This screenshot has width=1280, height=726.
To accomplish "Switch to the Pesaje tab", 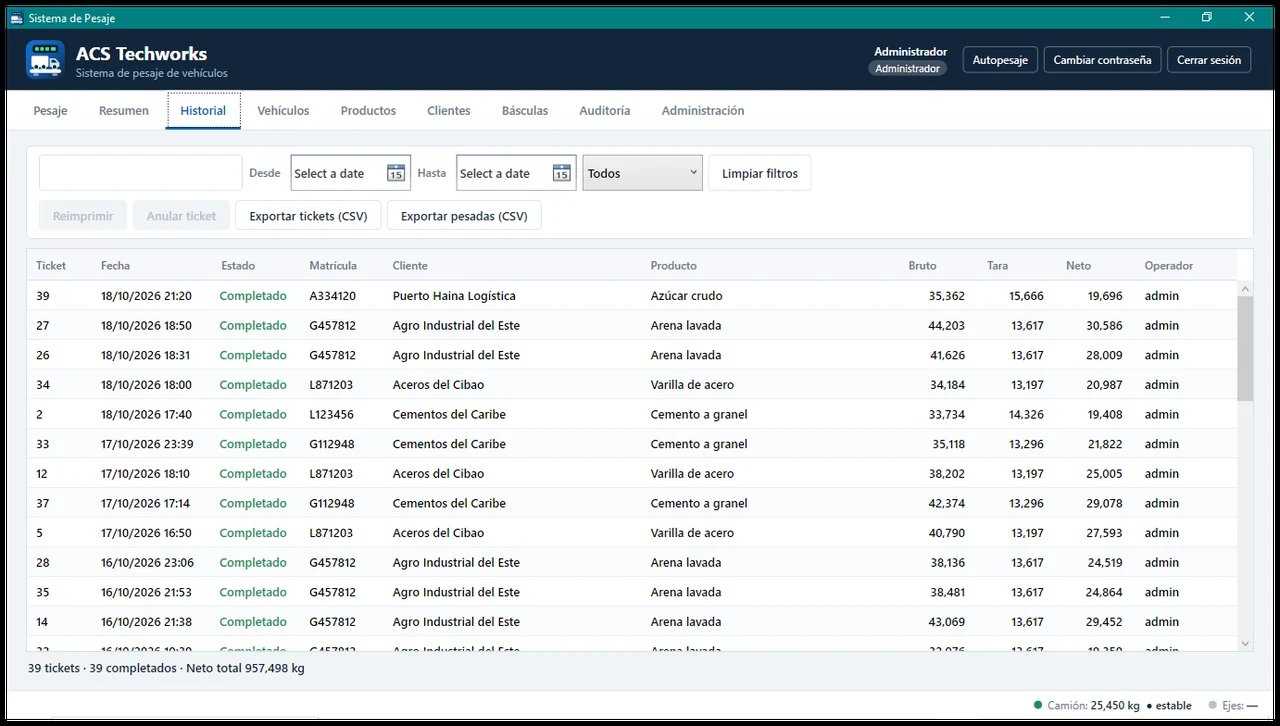I will click(50, 110).
